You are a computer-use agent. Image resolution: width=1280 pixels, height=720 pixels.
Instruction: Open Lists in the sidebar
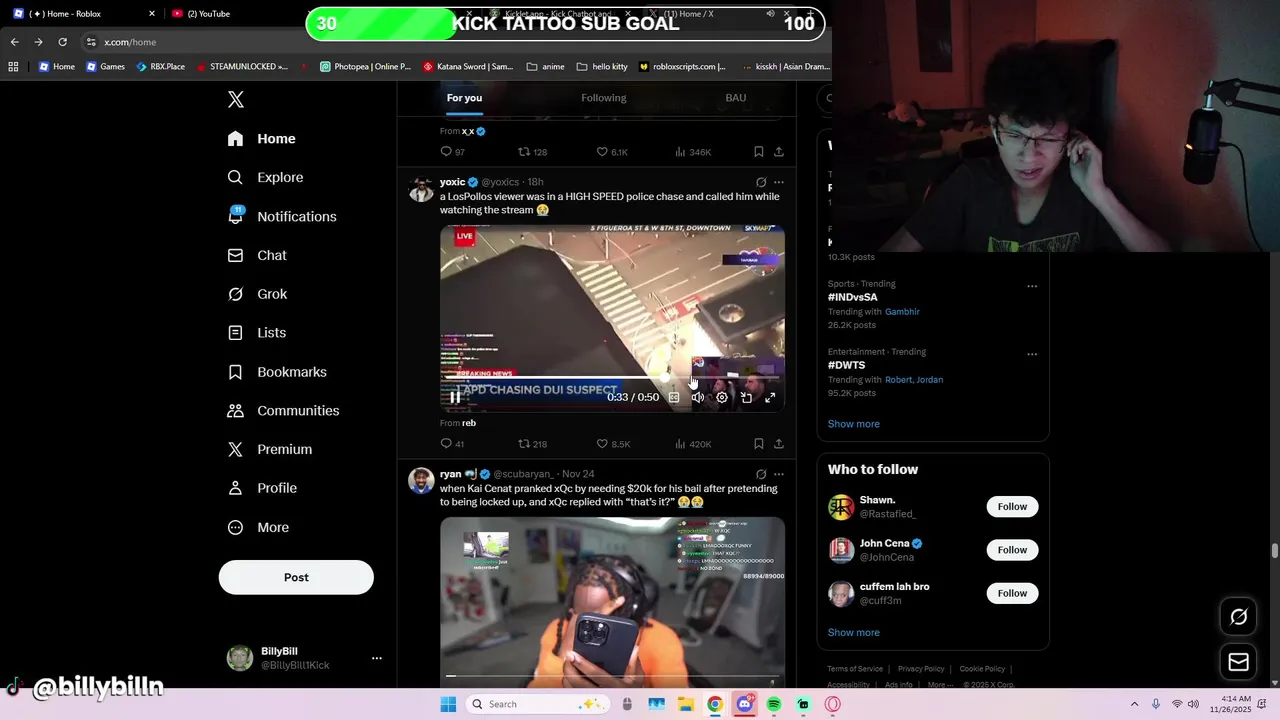(257, 333)
